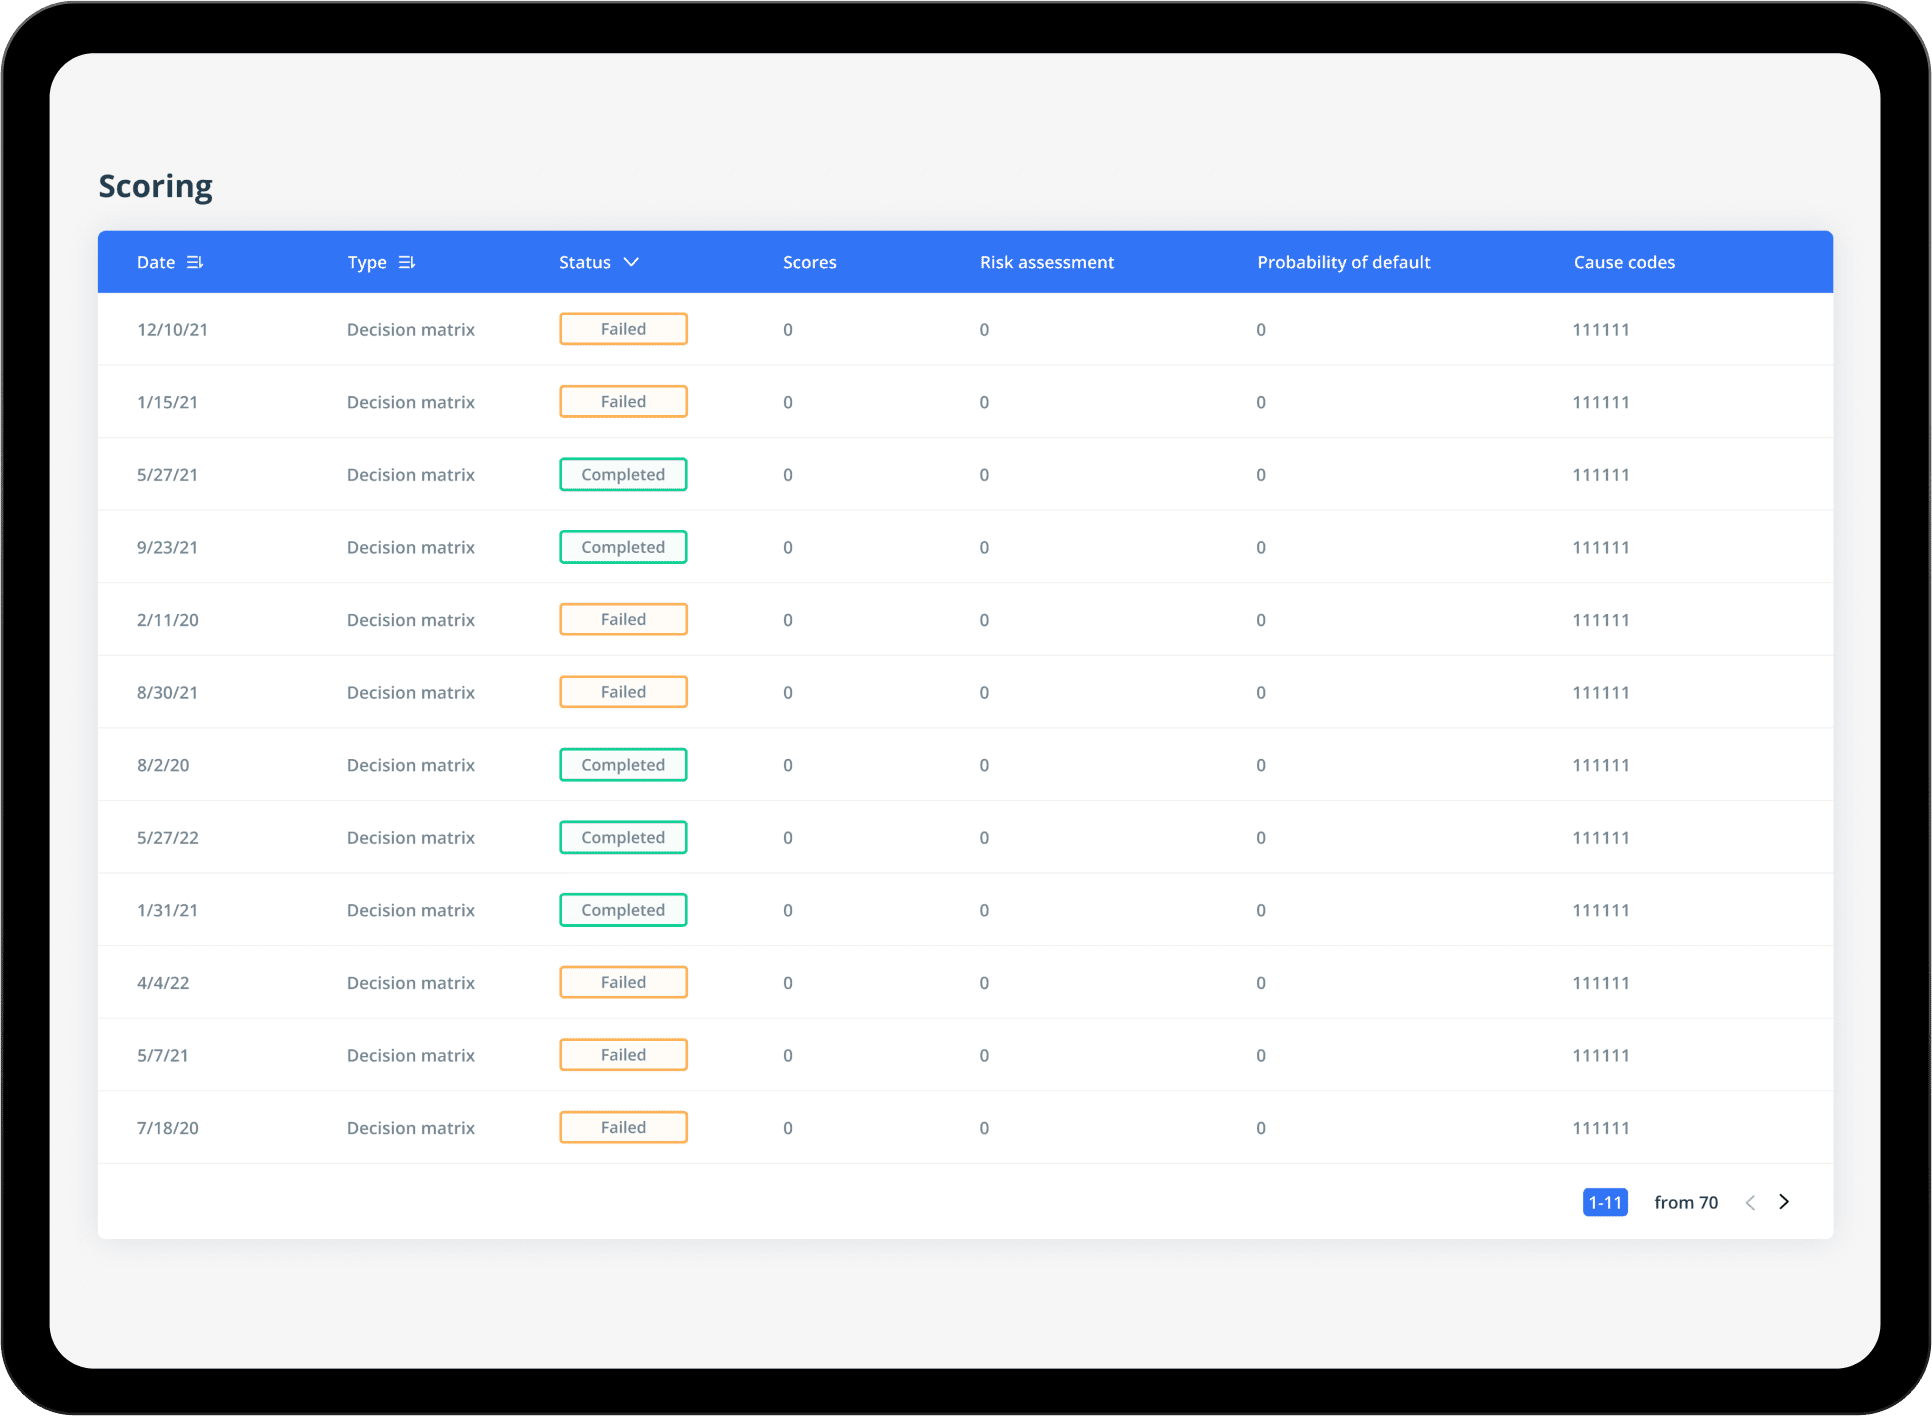Select the Completed badge for 1/31/21
This screenshot has width=1932, height=1416.
623,910
